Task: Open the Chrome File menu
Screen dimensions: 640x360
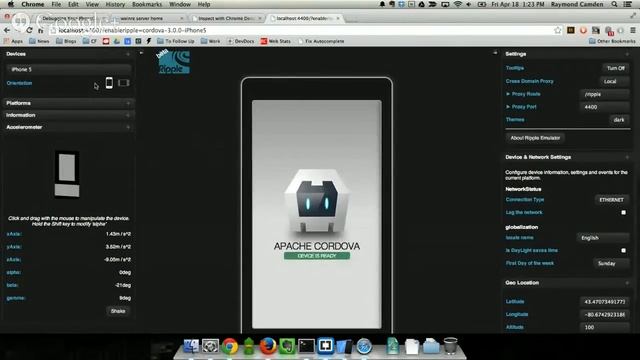Action: 56,4
